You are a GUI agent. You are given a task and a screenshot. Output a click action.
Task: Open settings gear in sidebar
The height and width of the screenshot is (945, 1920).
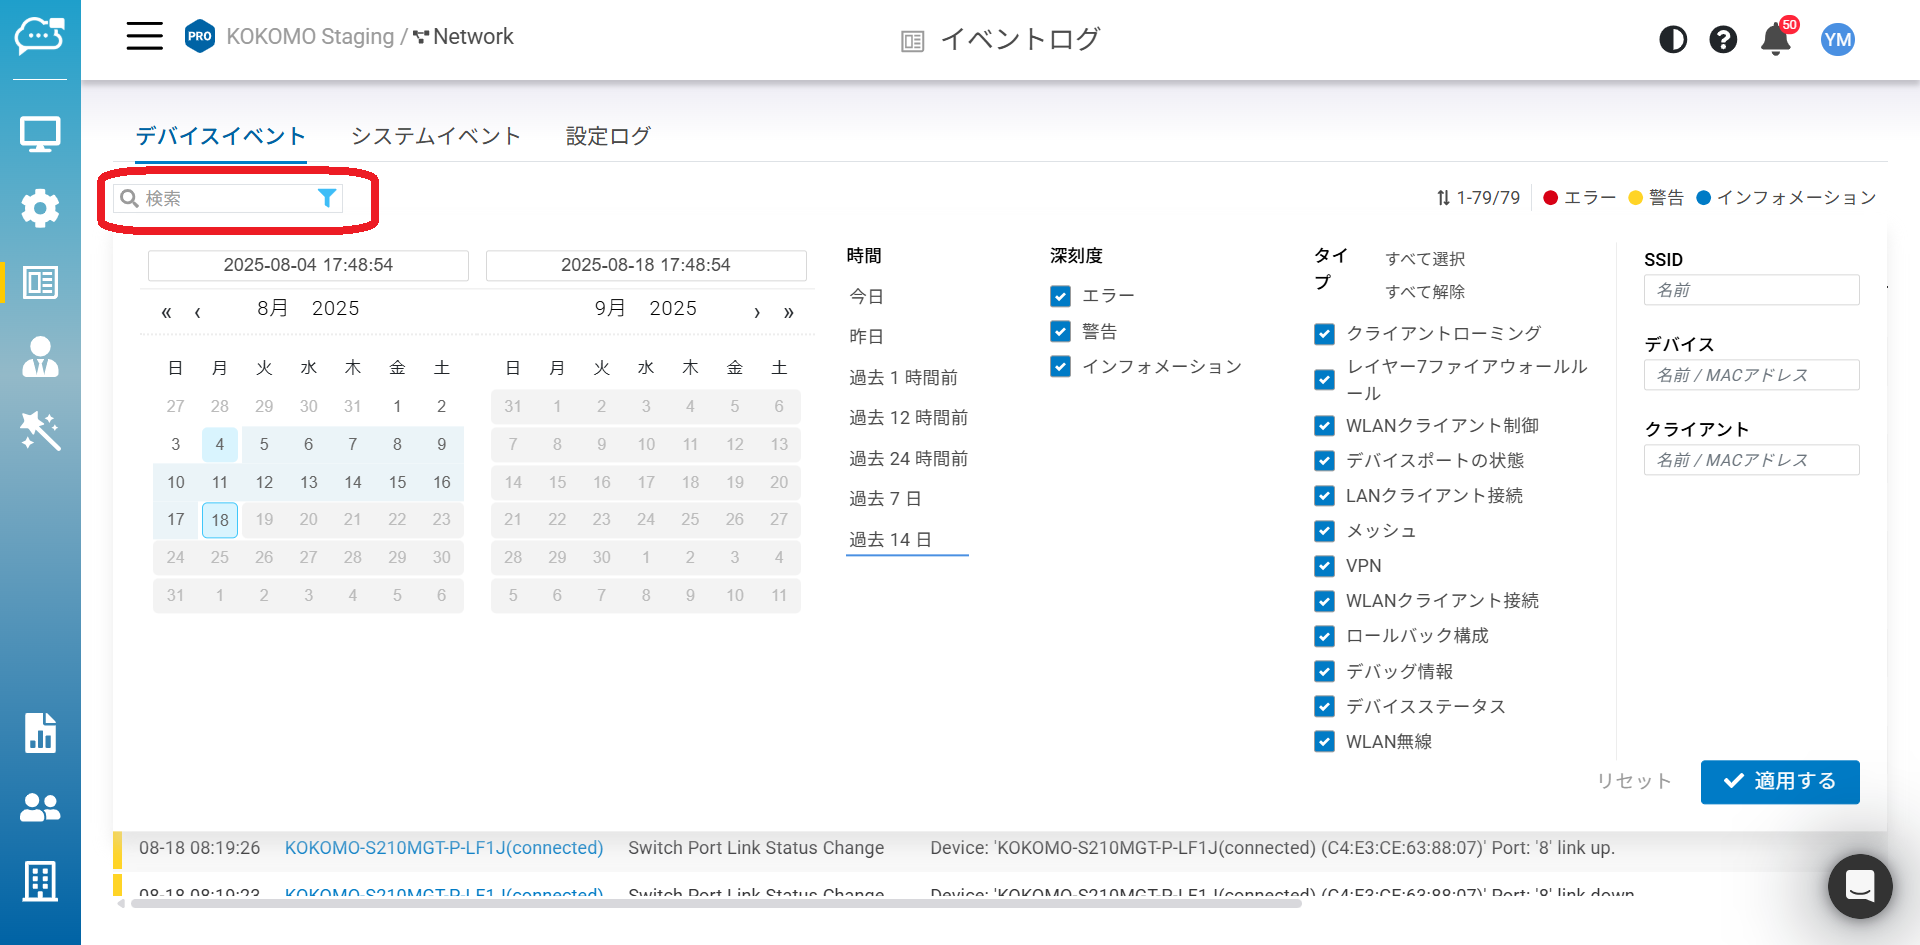[x=40, y=208]
